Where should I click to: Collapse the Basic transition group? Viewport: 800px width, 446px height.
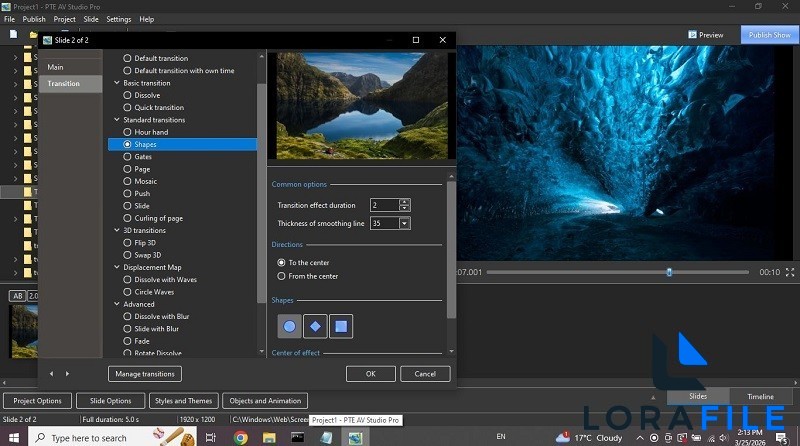point(117,83)
